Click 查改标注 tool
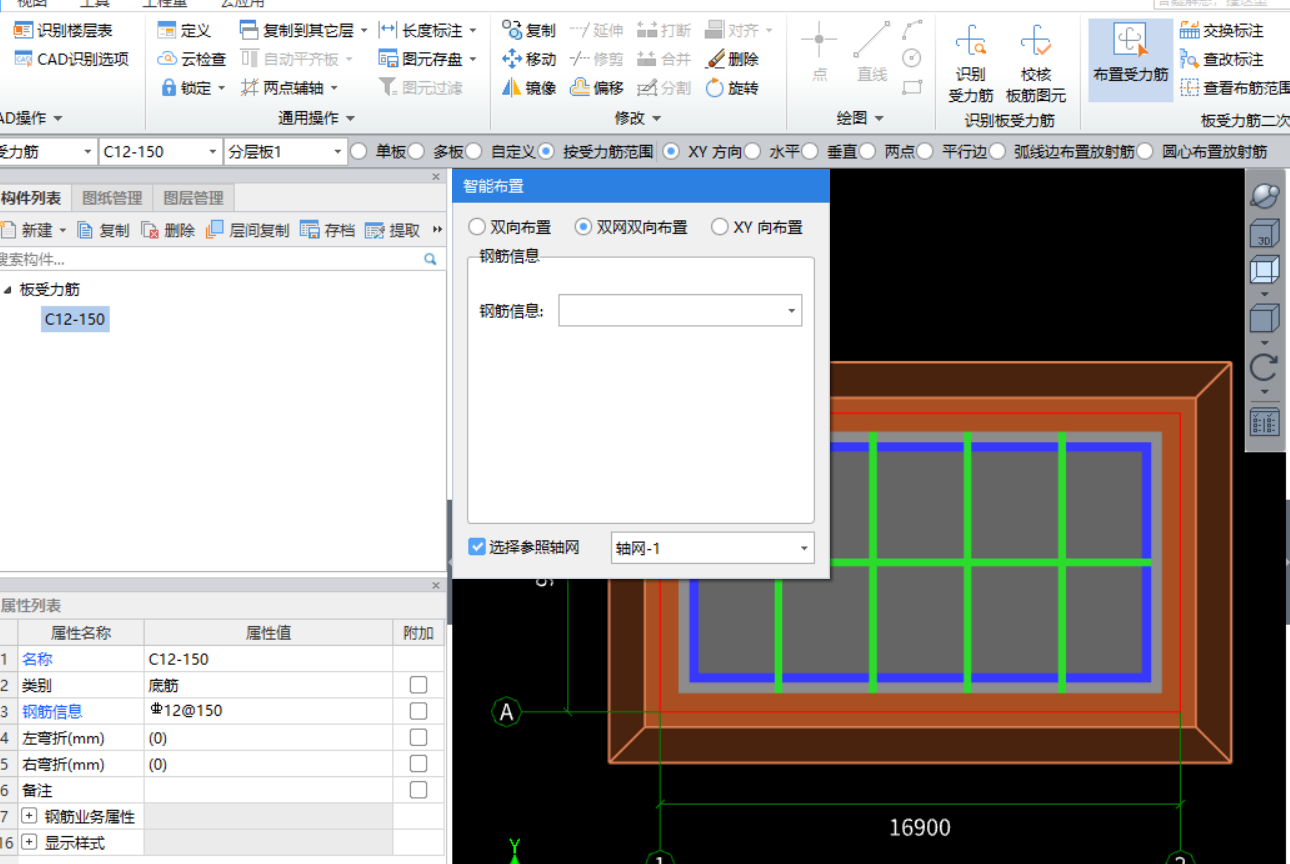 1222,59
